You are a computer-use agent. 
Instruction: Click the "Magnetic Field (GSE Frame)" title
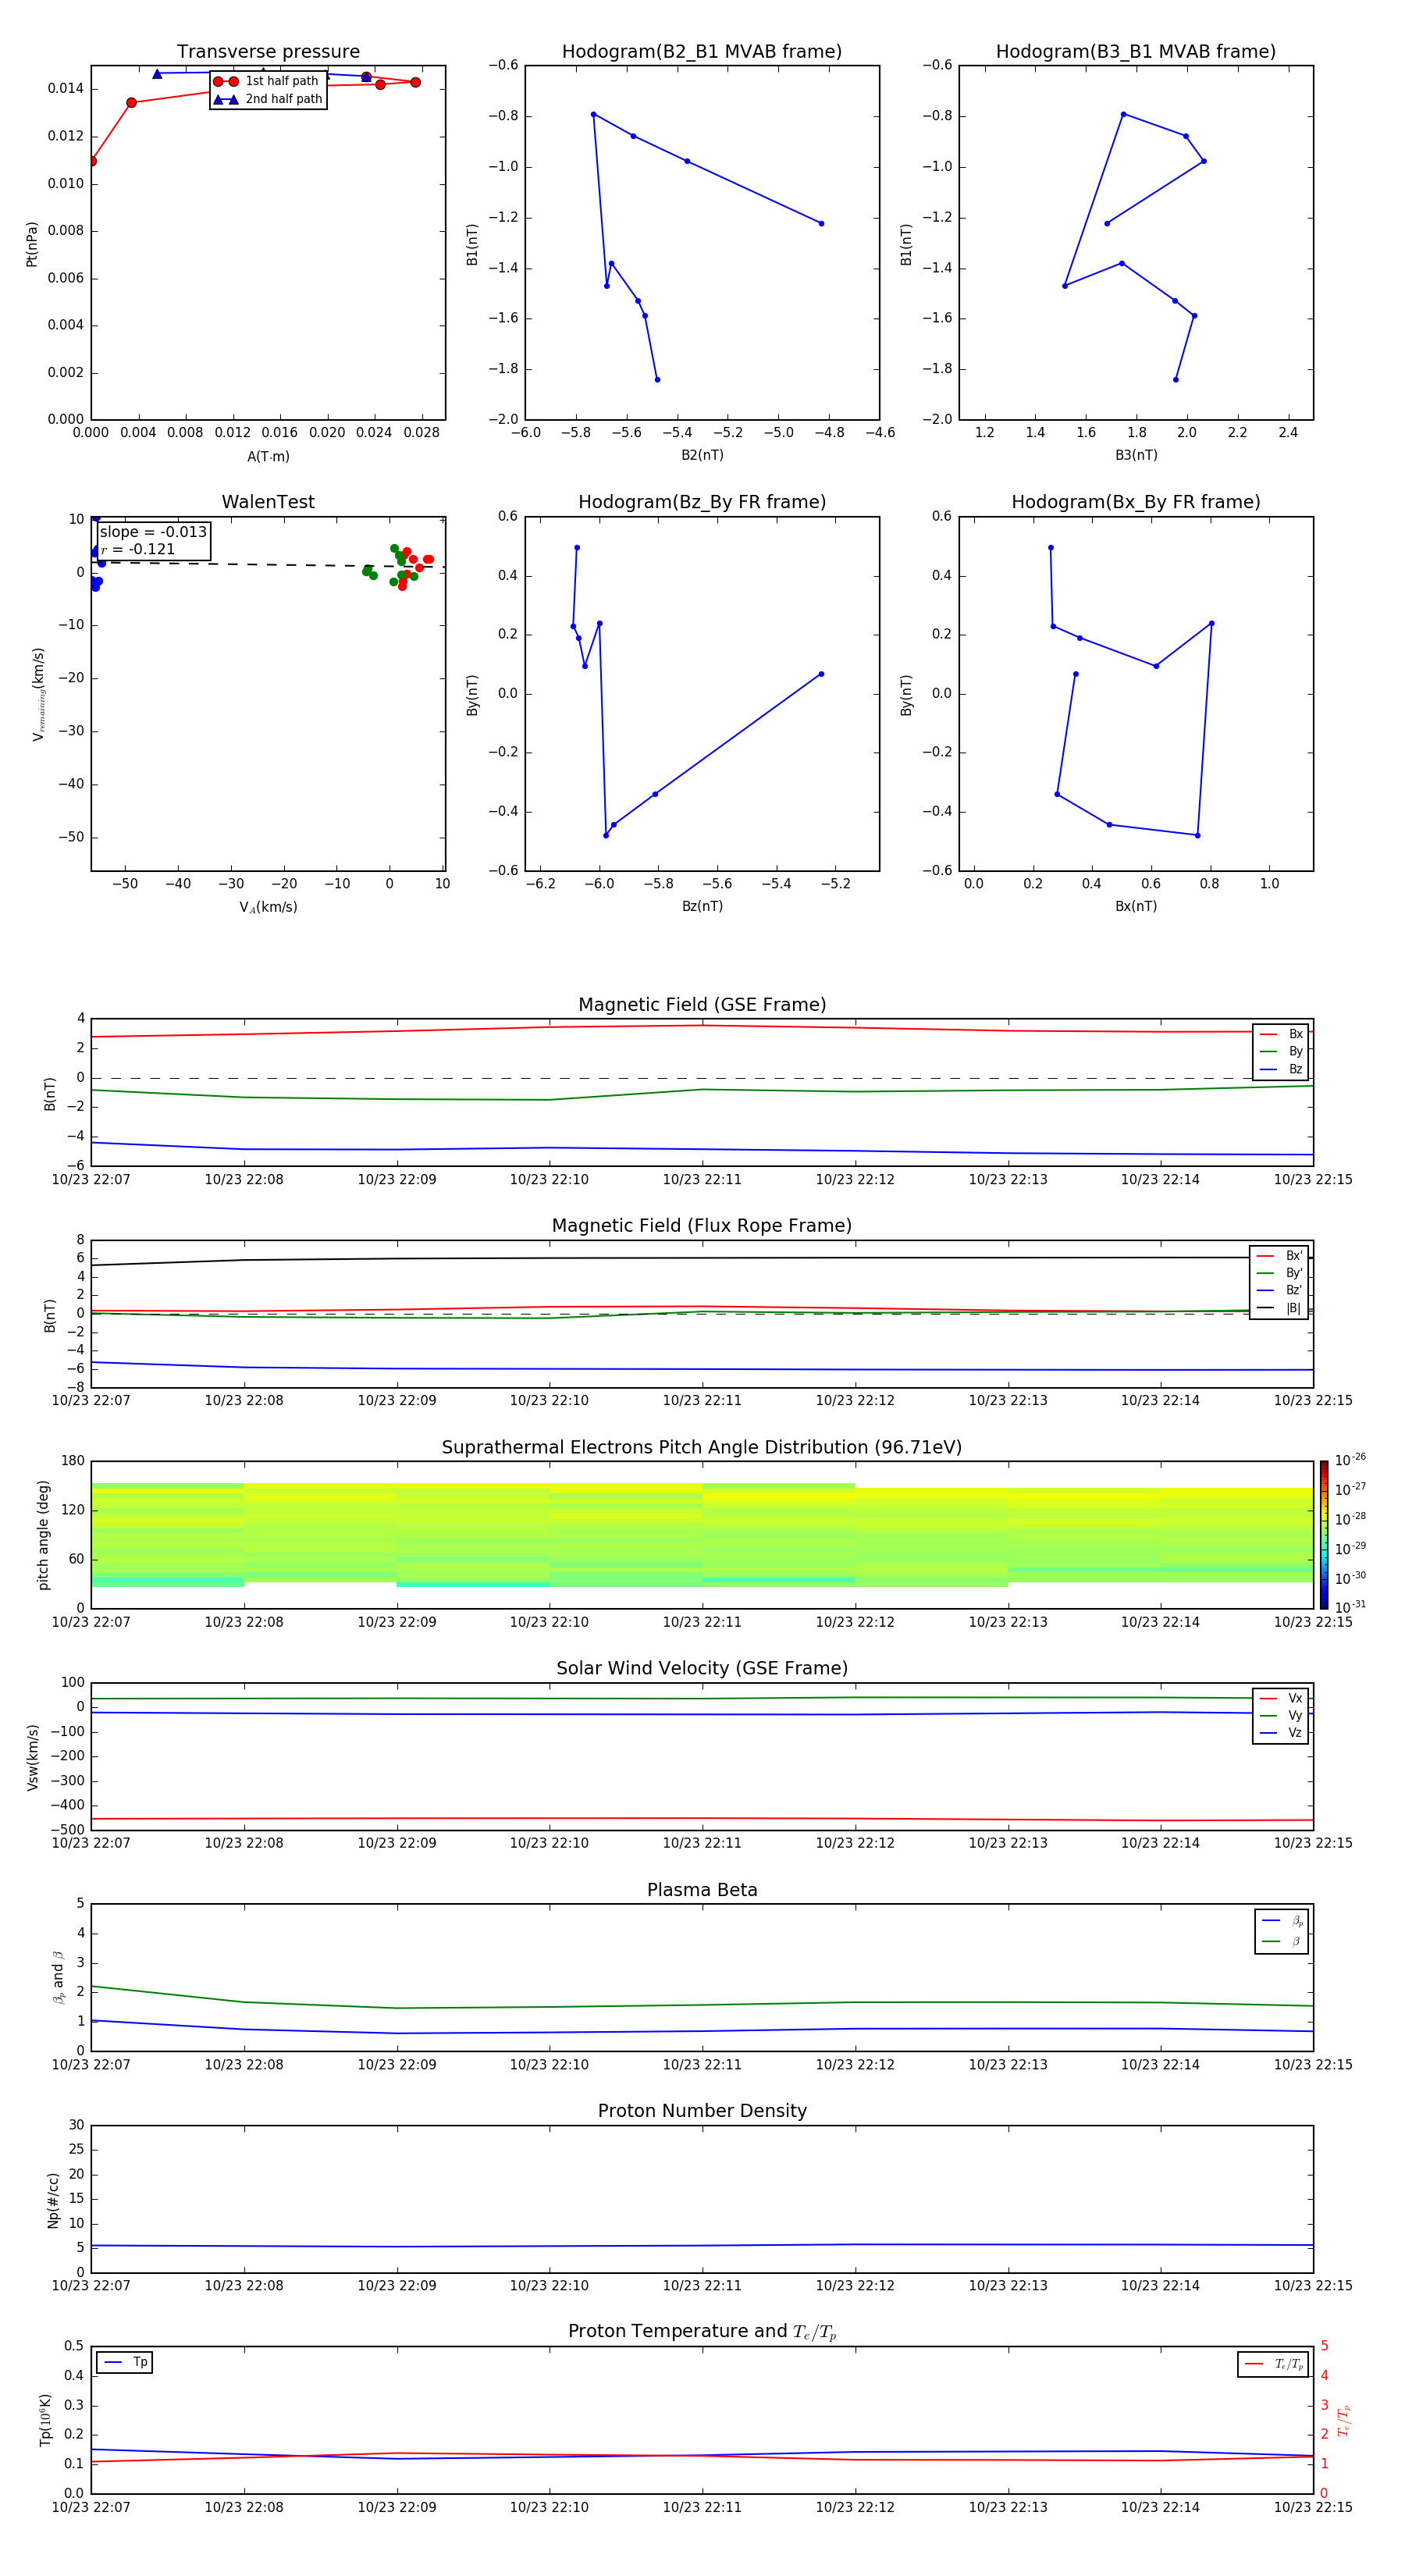pos(702,1005)
